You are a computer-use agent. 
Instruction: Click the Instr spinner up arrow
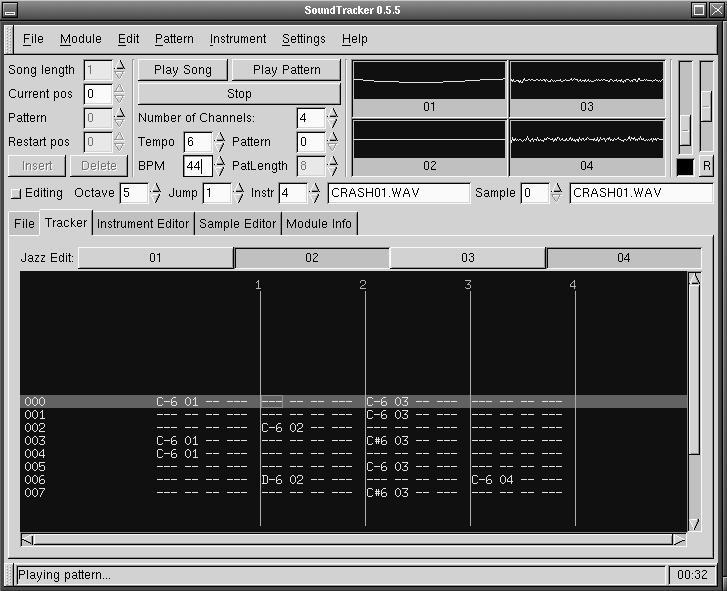pos(316,188)
